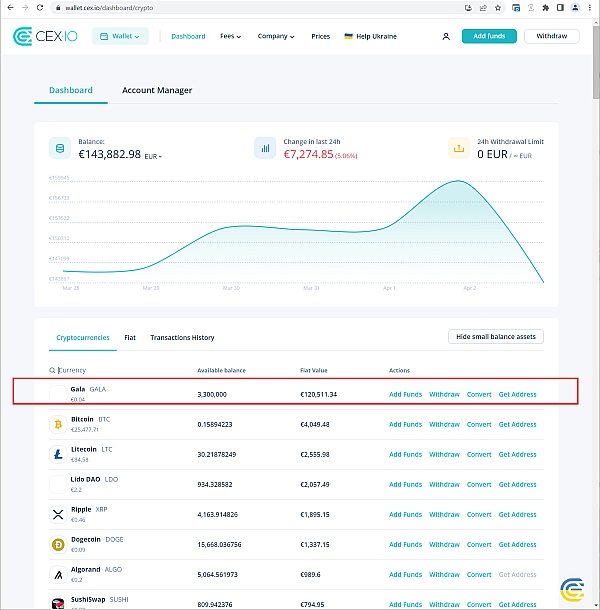Viewport: 600px width, 610px height.
Task: Expand the Fees menu
Action: [230, 36]
